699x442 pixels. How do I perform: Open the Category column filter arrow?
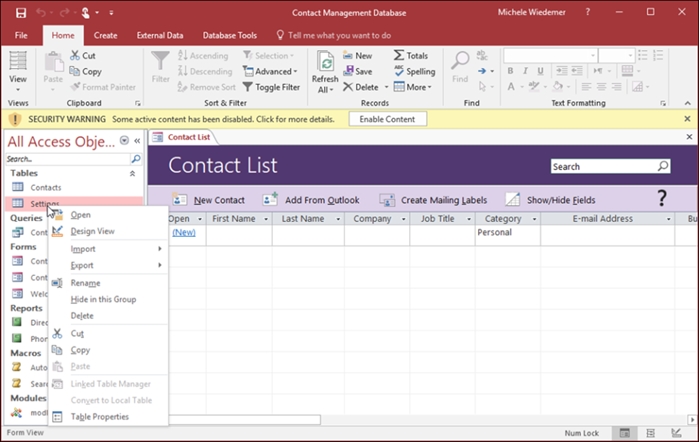pos(534,219)
